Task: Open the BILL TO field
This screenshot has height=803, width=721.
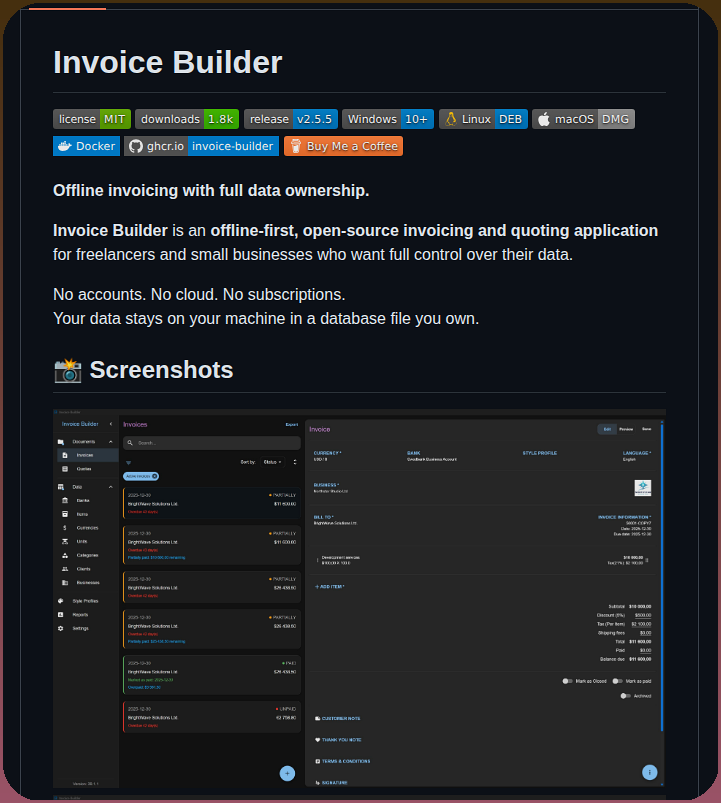Action: click(335, 520)
